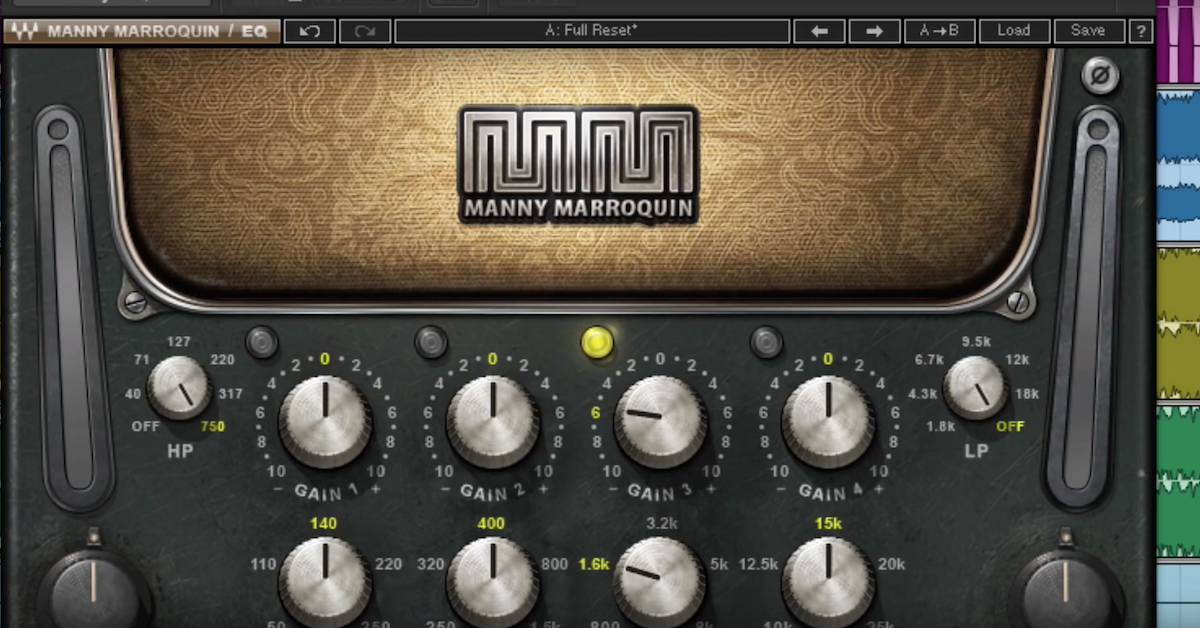Disable band 3 using the lit yellow LED

click(597, 342)
